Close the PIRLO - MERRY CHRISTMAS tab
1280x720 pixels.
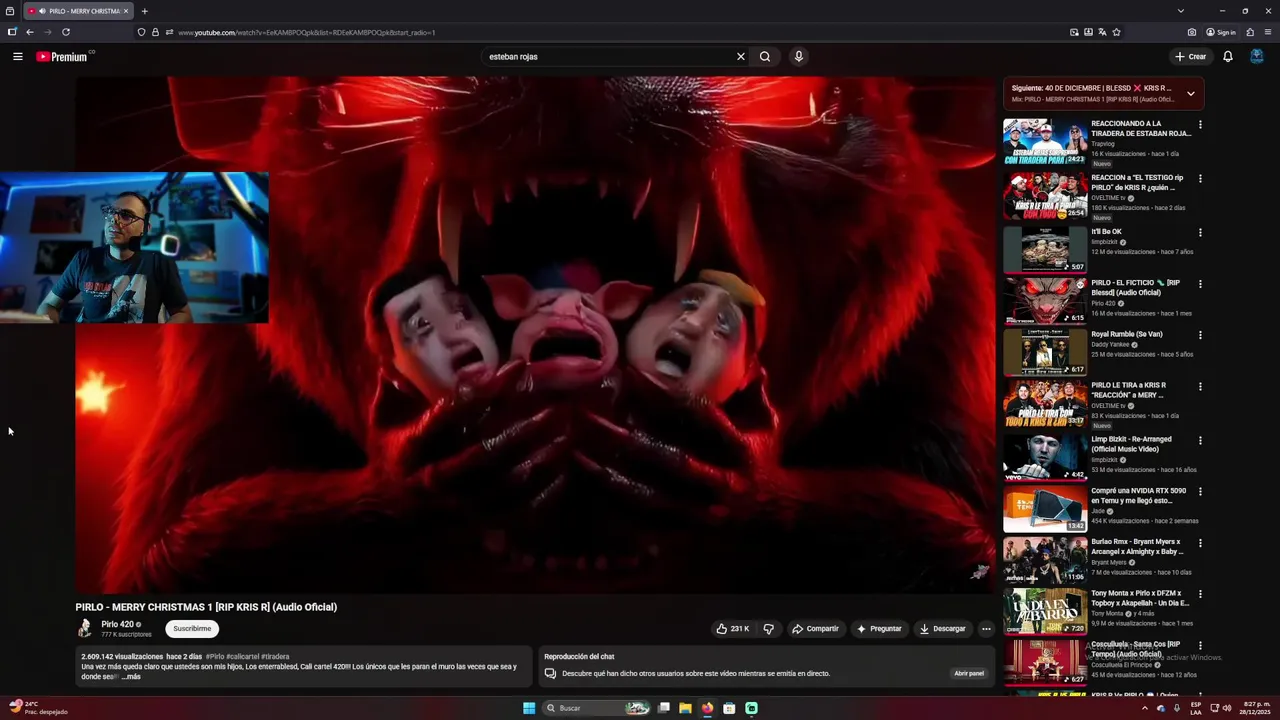126,11
